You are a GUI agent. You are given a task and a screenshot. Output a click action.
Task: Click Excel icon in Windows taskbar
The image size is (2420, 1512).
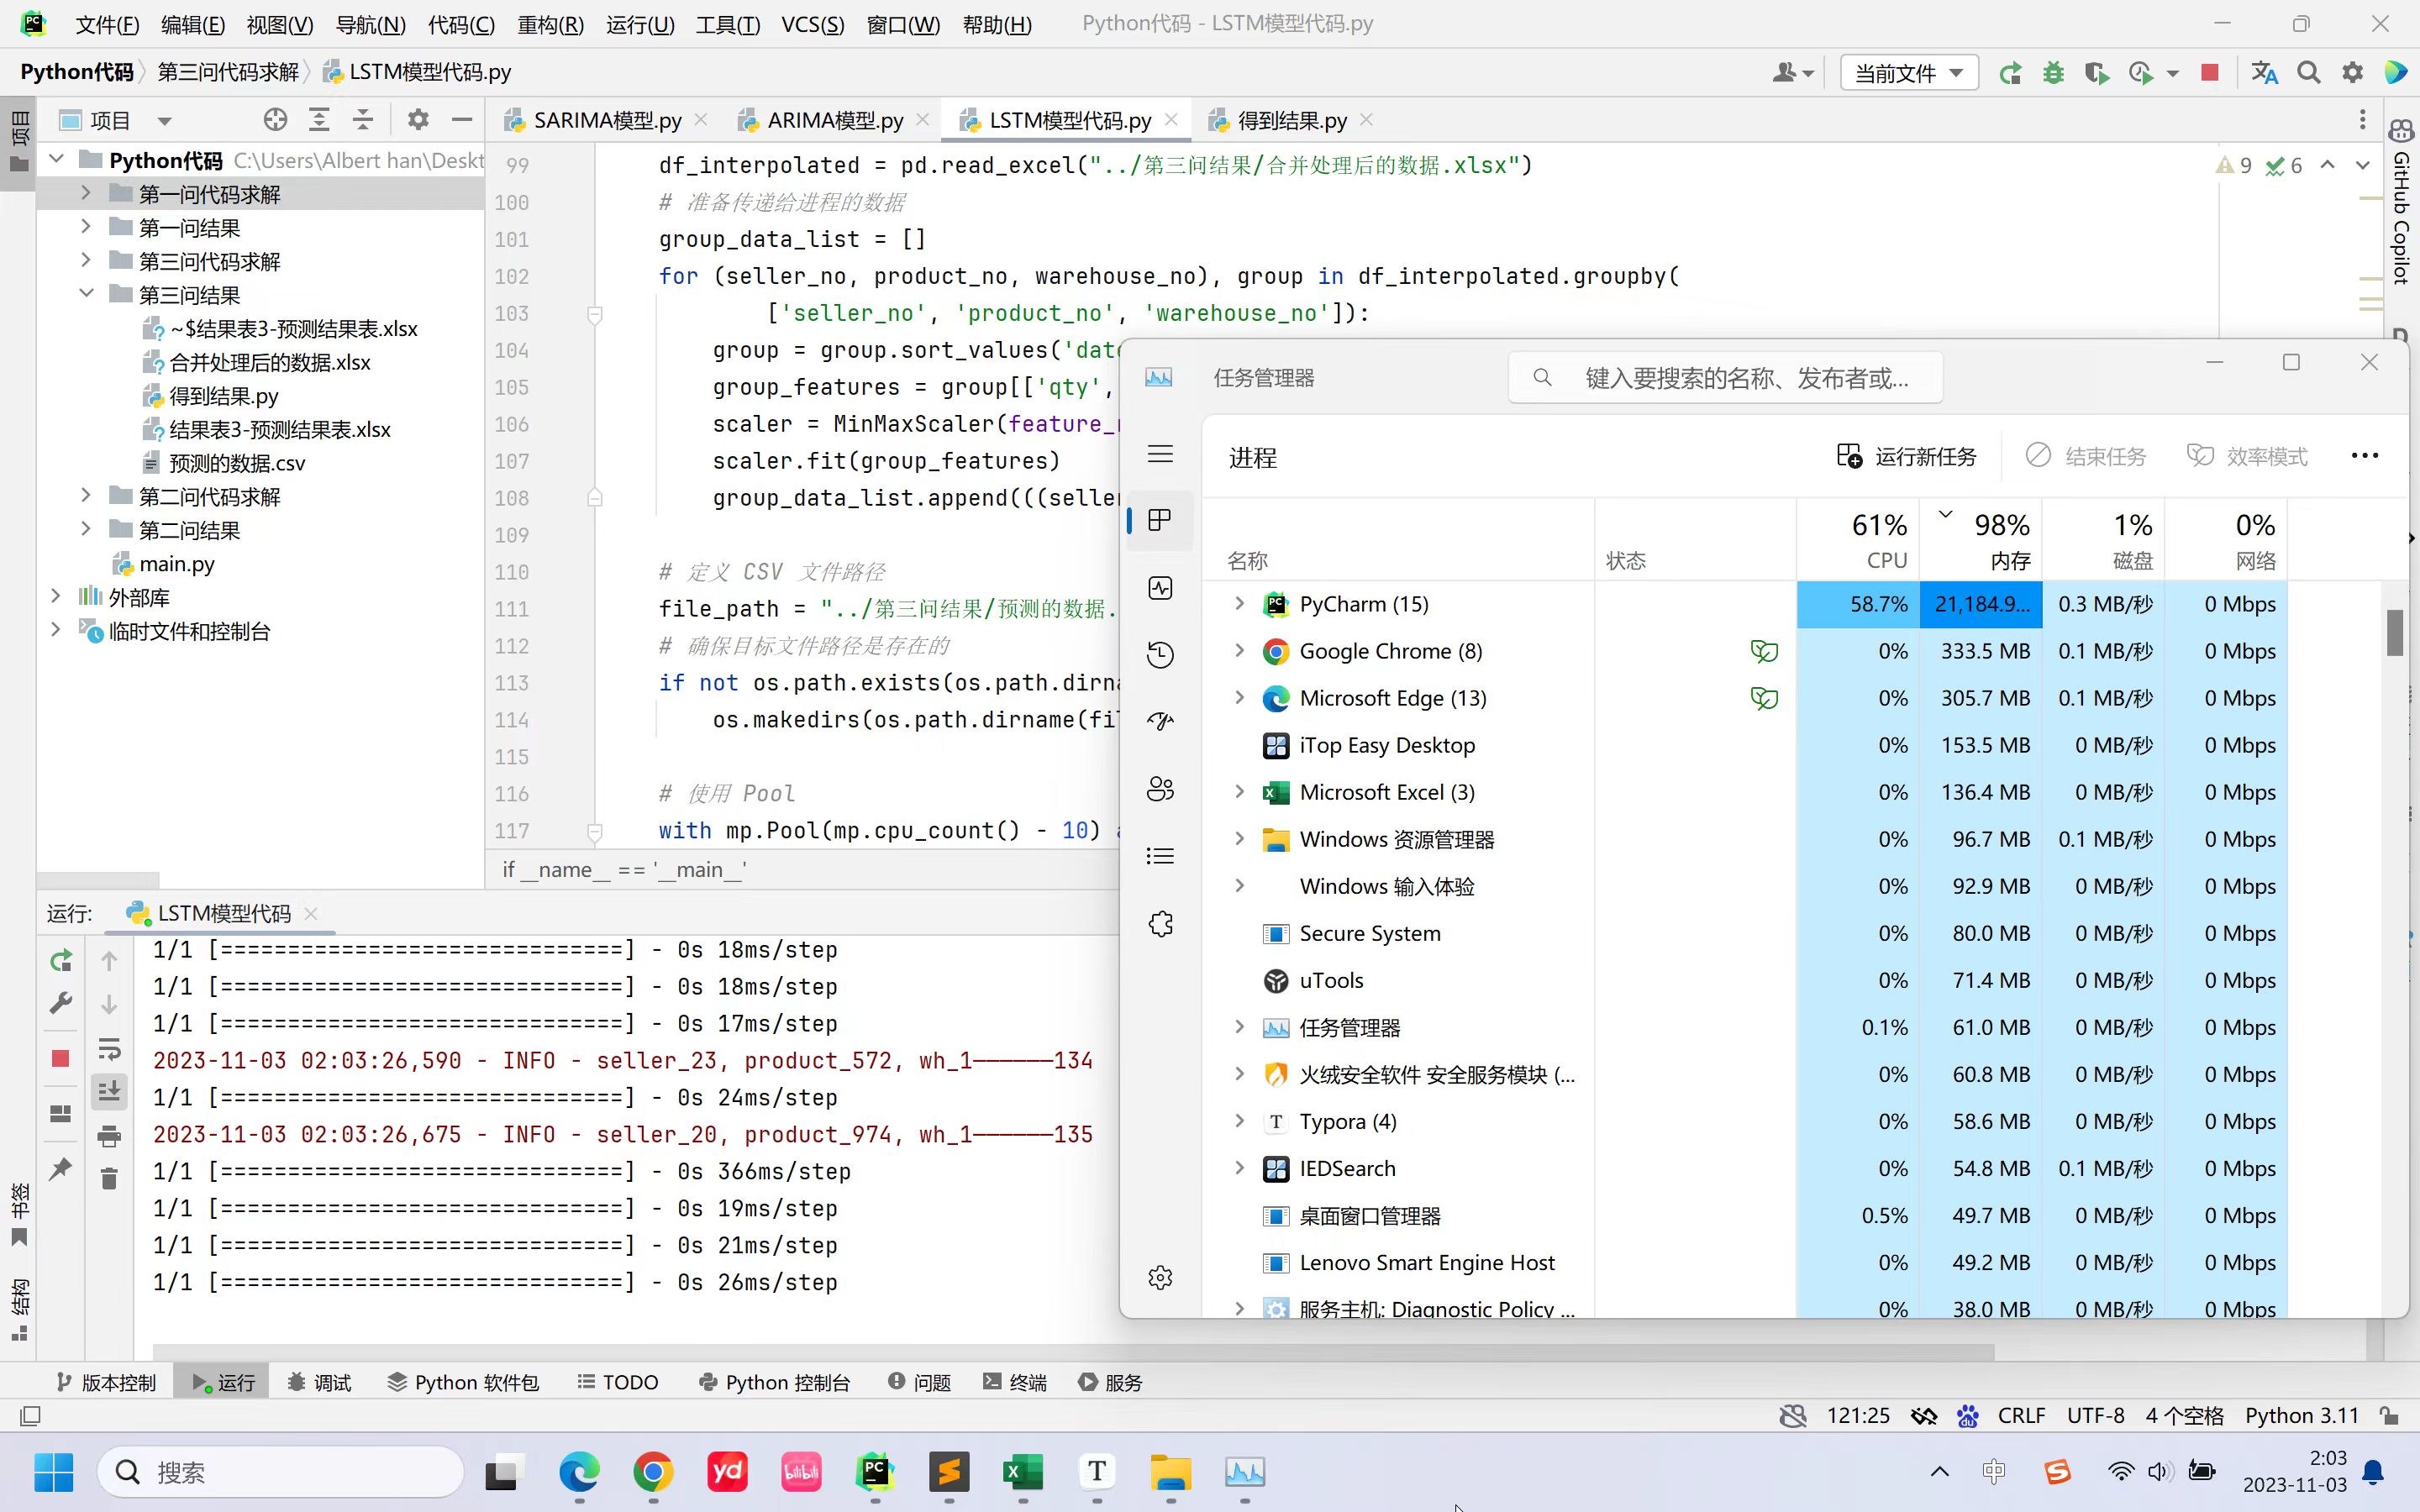[x=1022, y=1471]
